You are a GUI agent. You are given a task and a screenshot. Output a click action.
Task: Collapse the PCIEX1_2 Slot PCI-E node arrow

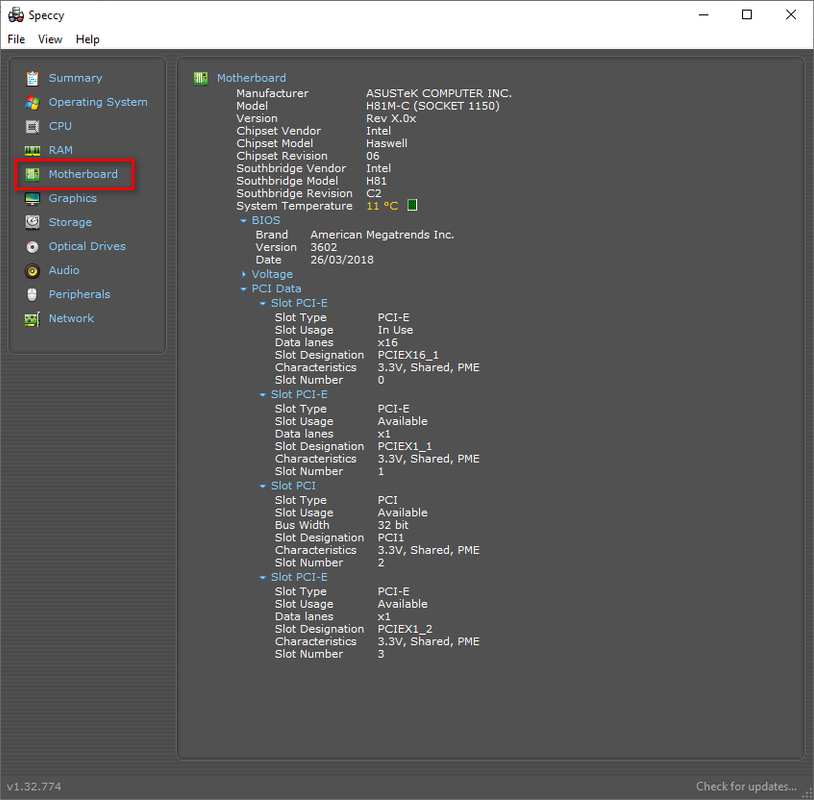263,578
